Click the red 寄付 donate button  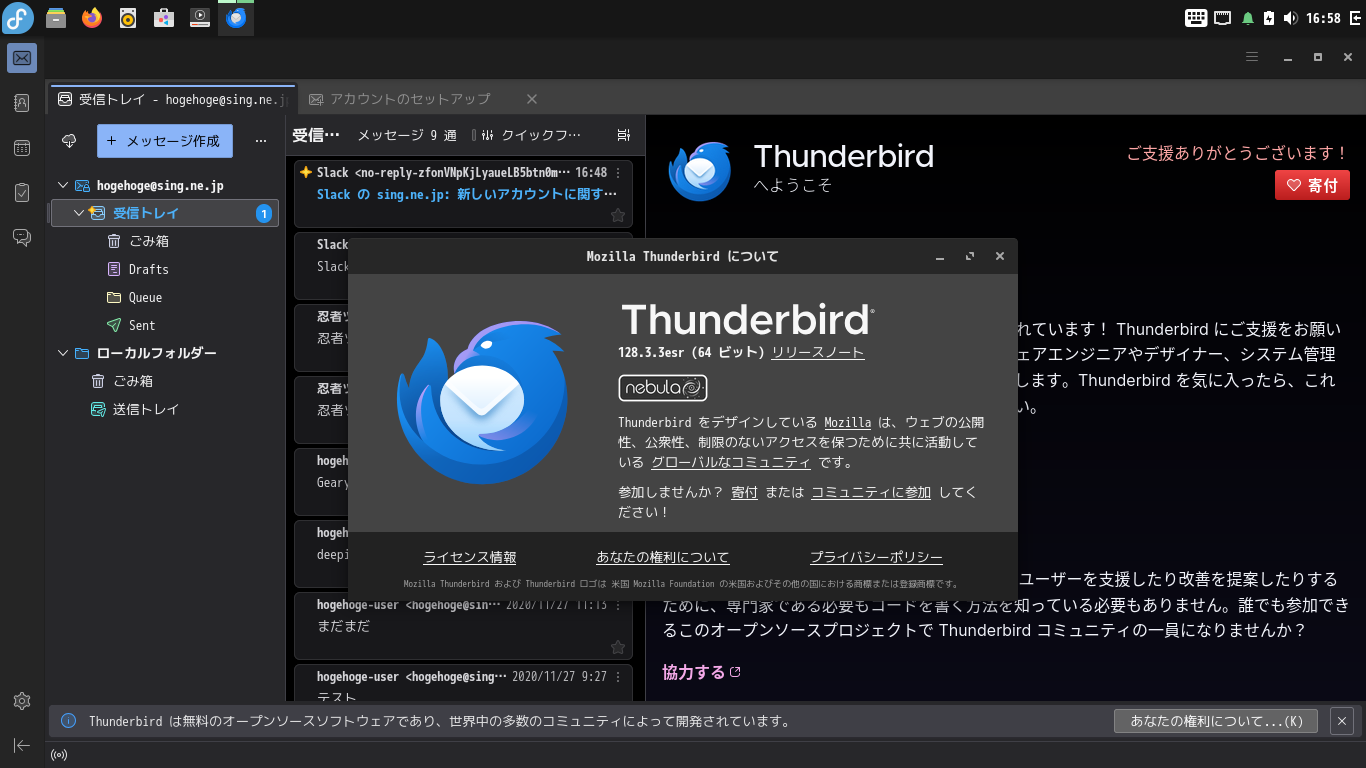coord(1312,185)
